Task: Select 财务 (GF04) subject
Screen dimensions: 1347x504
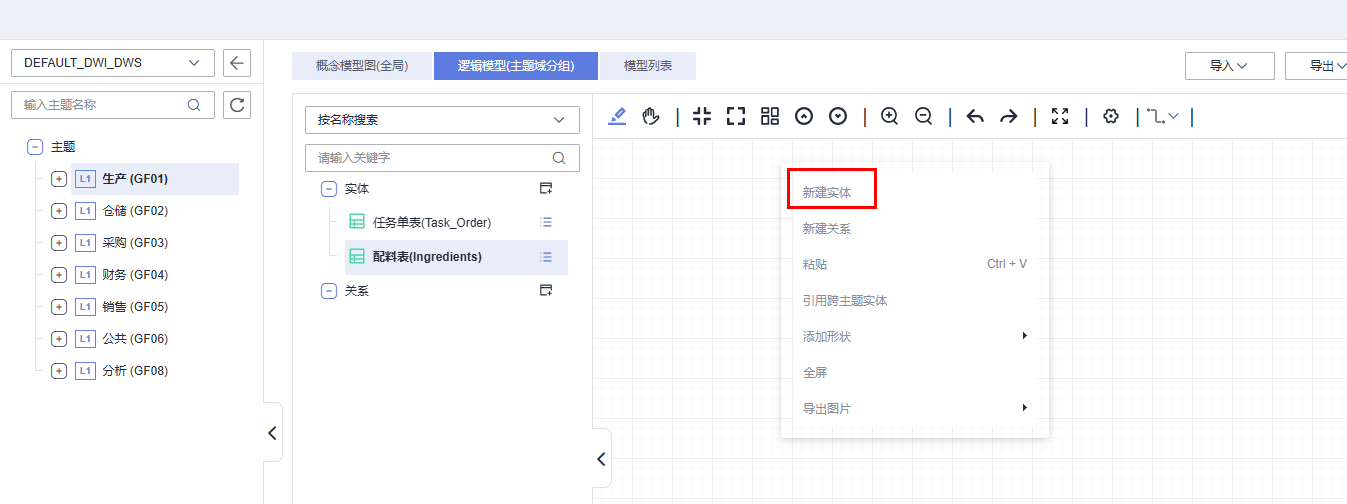Action: tap(135, 275)
